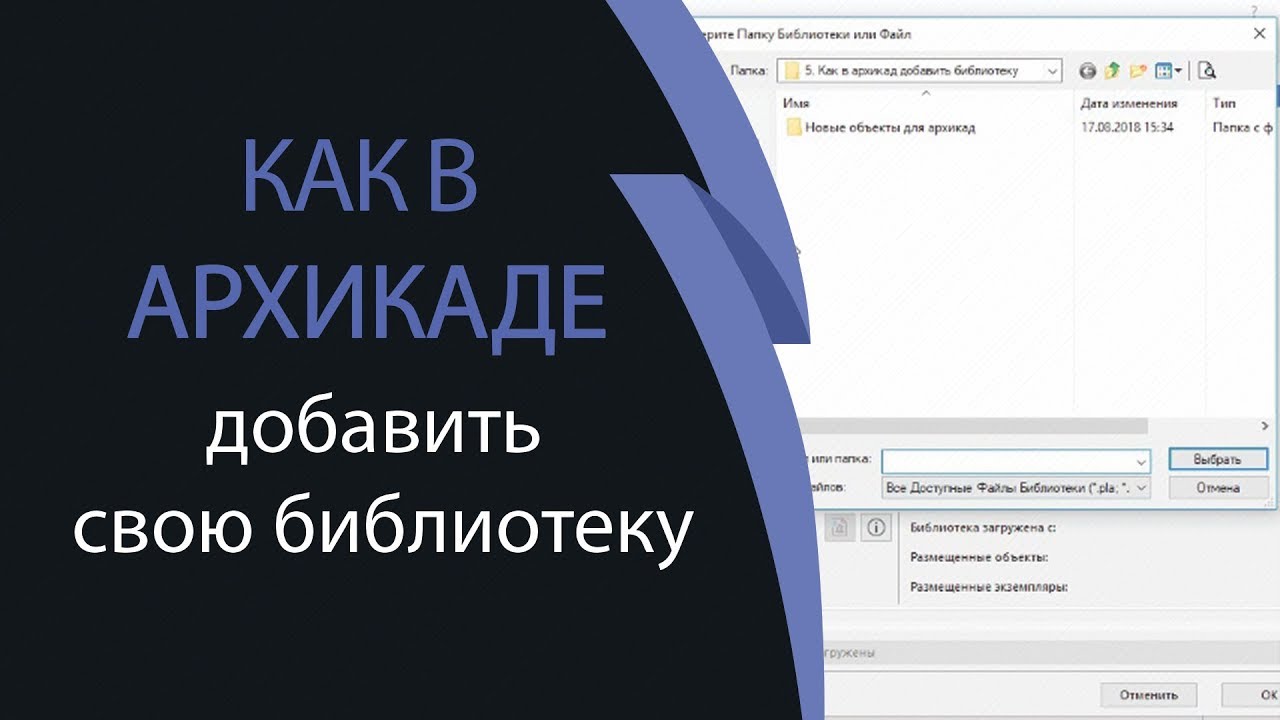Open the file or folder name combo arrow
Image resolution: width=1280 pixels, height=720 pixels.
pos(1141,461)
